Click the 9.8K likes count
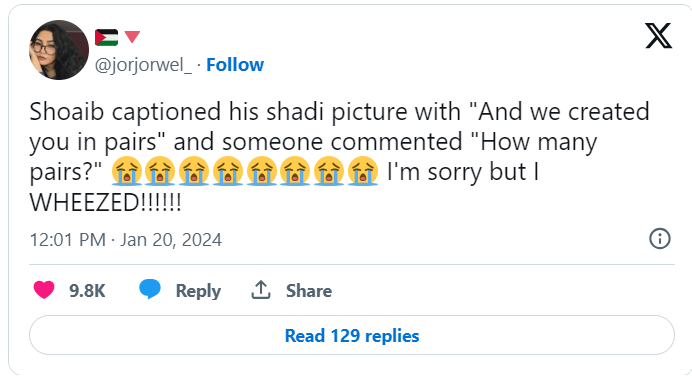The width and height of the screenshot is (692, 377). pyautogui.click(x=87, y=291)
